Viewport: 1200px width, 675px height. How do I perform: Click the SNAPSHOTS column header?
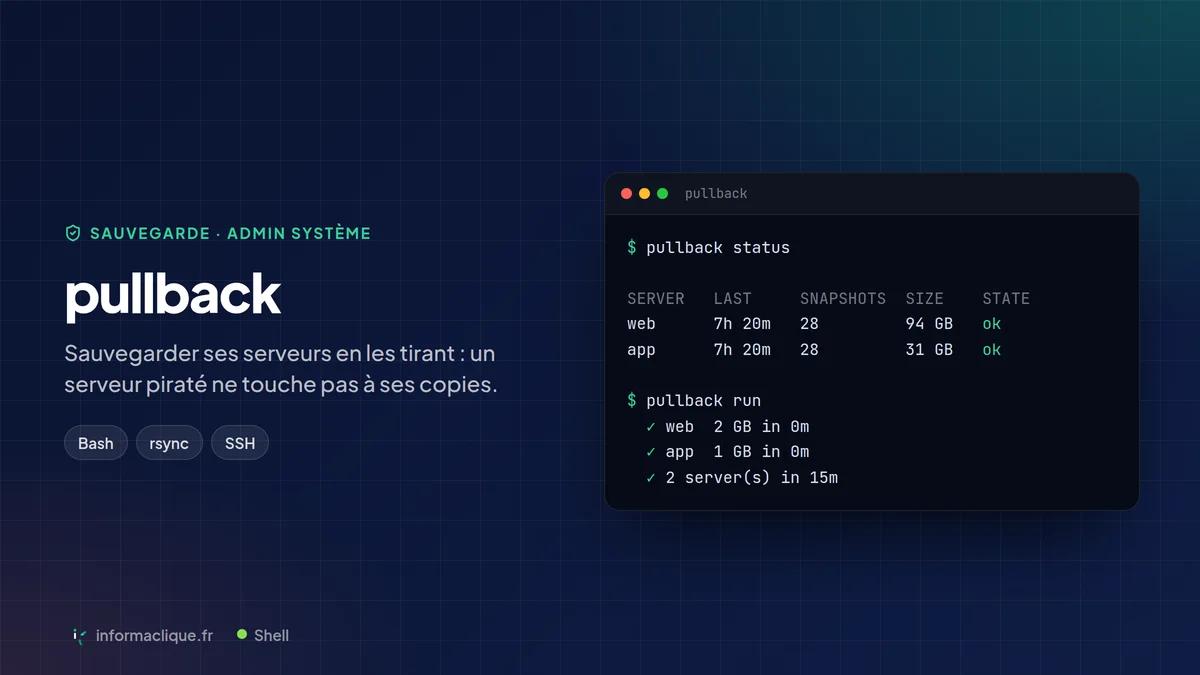(x=843, y=298)
